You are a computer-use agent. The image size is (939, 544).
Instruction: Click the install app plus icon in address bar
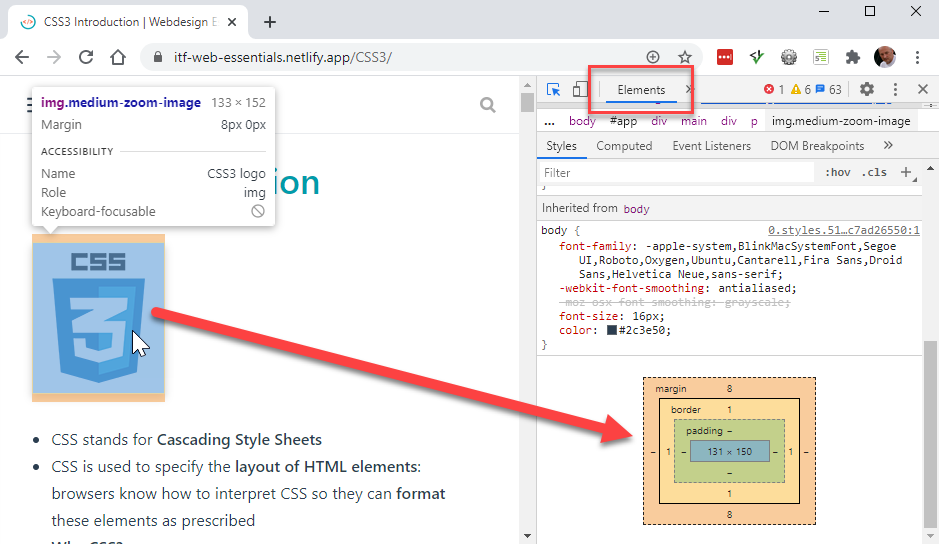click(653, 57)
